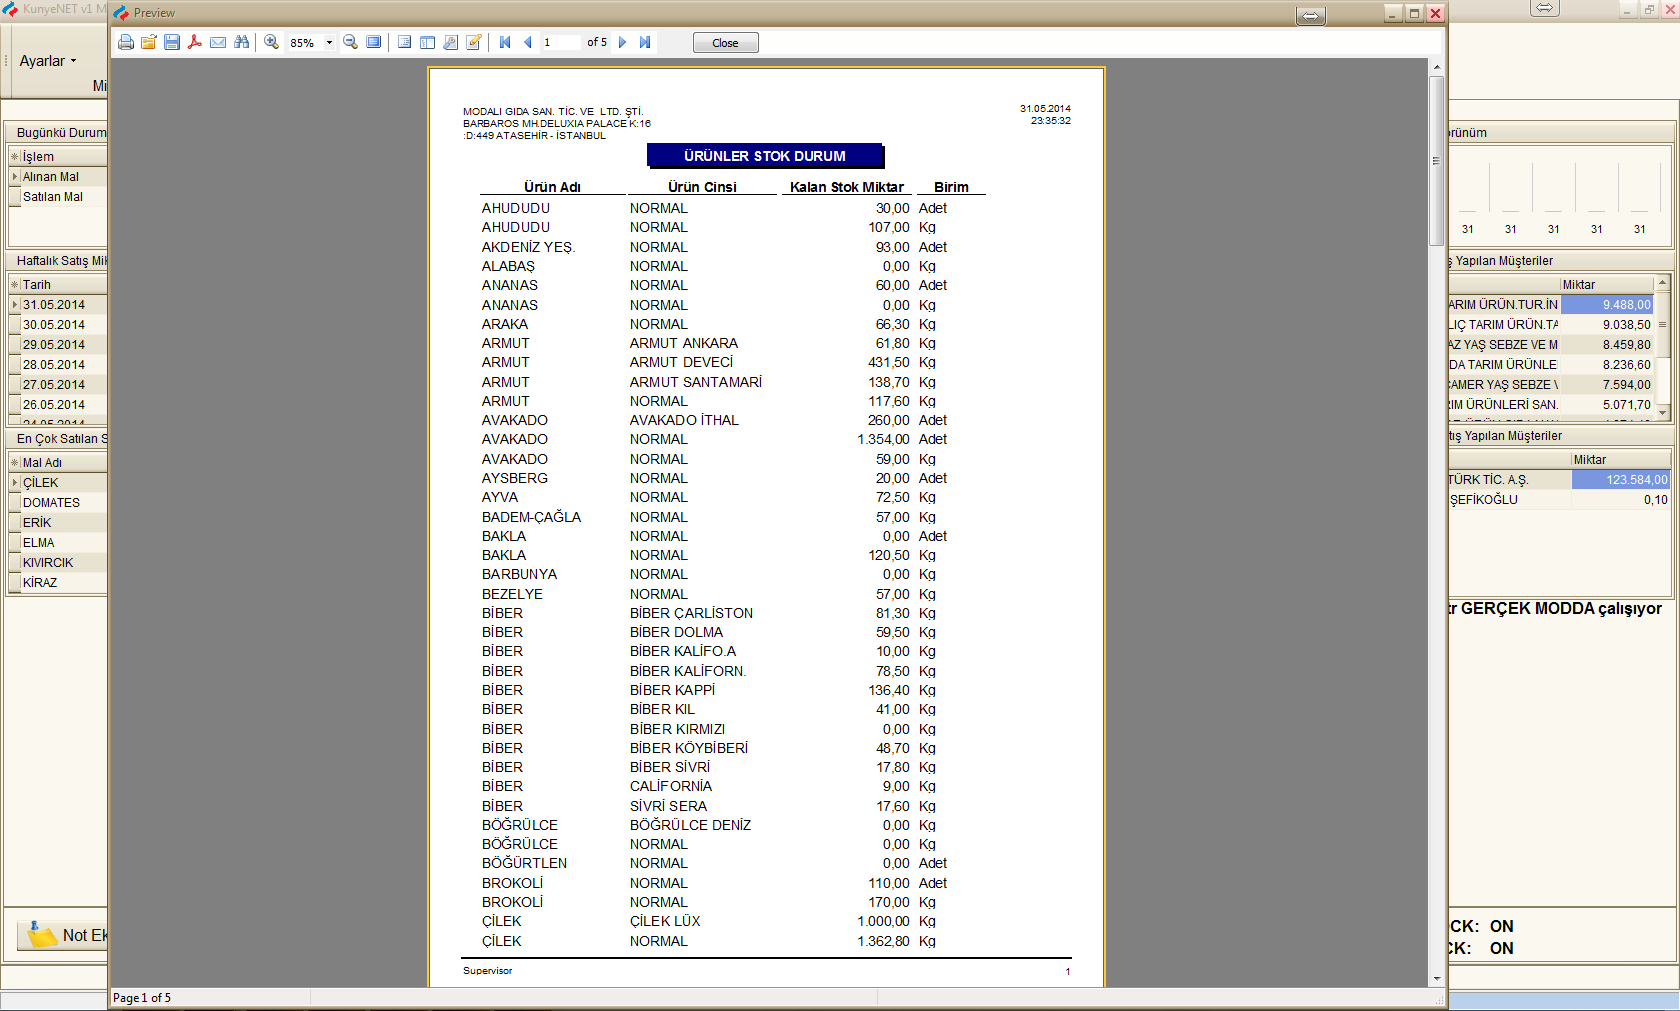This screenshot has height=1011, width=1680.
Task: Open Ayarlar menu in KunyeNET window
Action: click(47, 61)
